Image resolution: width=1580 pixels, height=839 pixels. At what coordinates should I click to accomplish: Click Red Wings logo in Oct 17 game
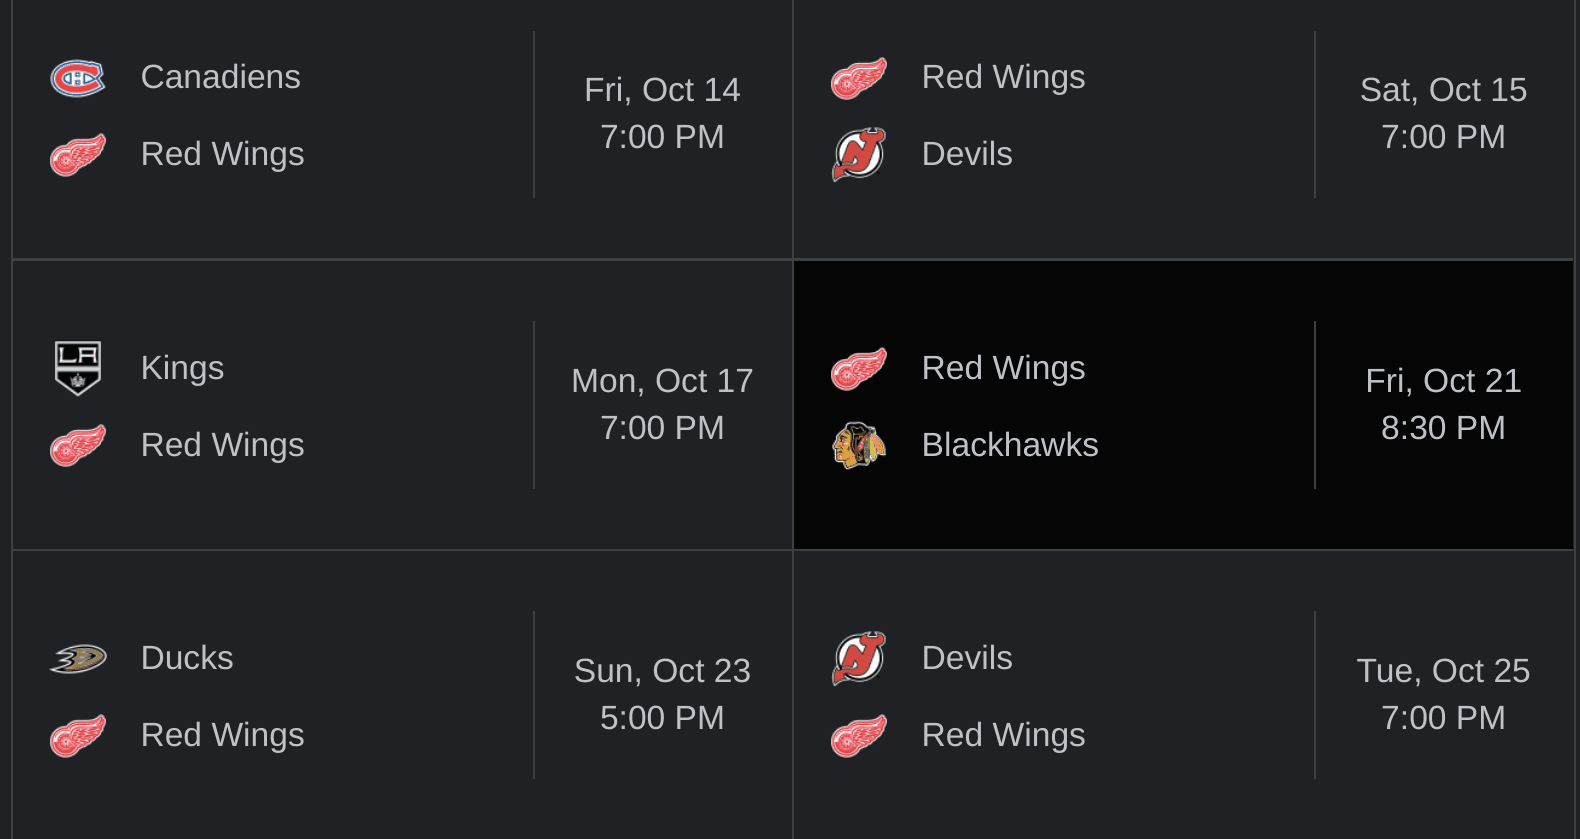78,446
